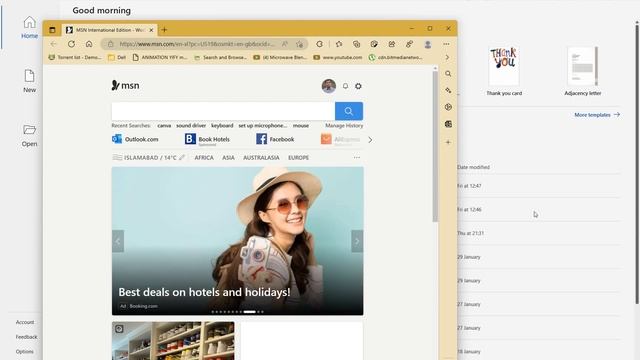Screen dimensions: 640x360
Task: Open the Facebook quick link
Action: click(275, 139)
